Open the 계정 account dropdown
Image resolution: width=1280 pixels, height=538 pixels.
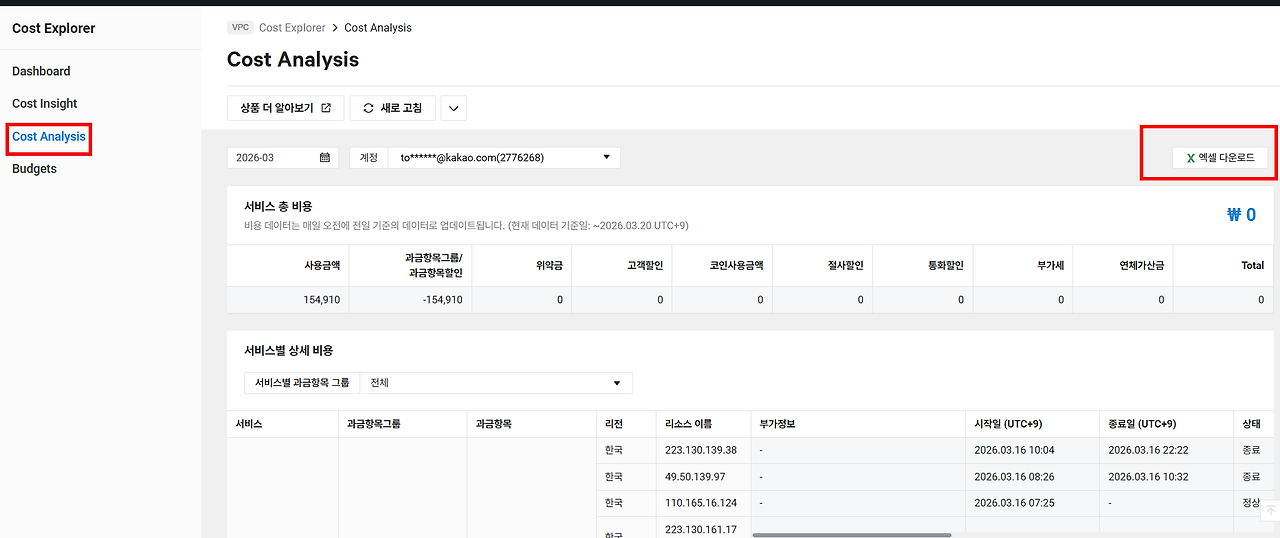click(504, 157)
